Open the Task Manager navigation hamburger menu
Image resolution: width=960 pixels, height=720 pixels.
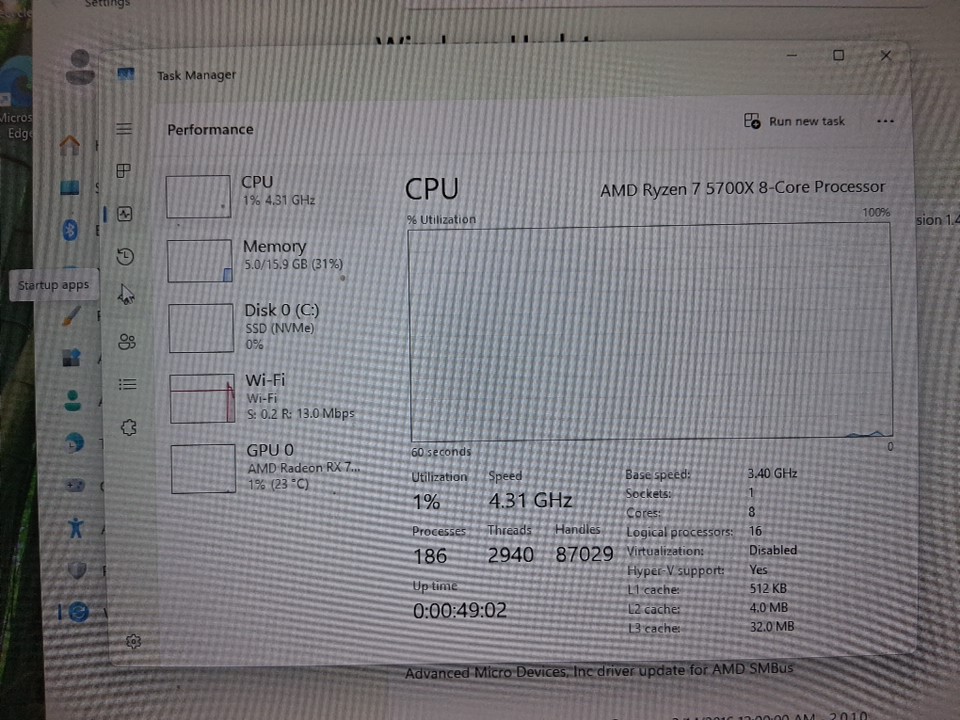coord(124,129)
